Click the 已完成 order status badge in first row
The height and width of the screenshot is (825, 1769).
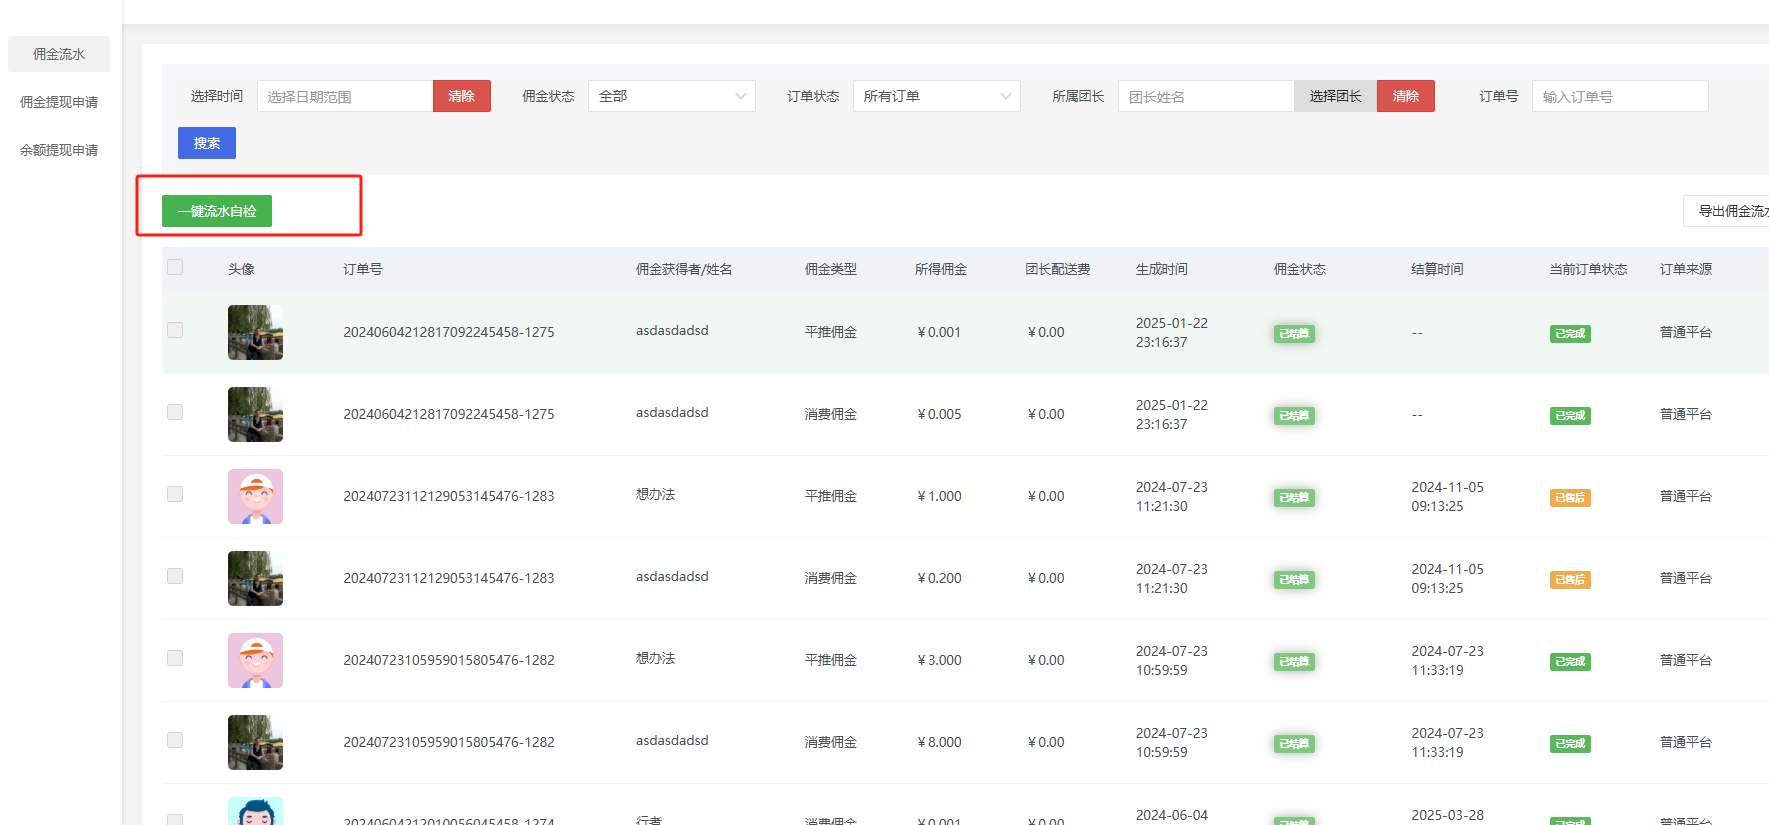pos(1569,334)
